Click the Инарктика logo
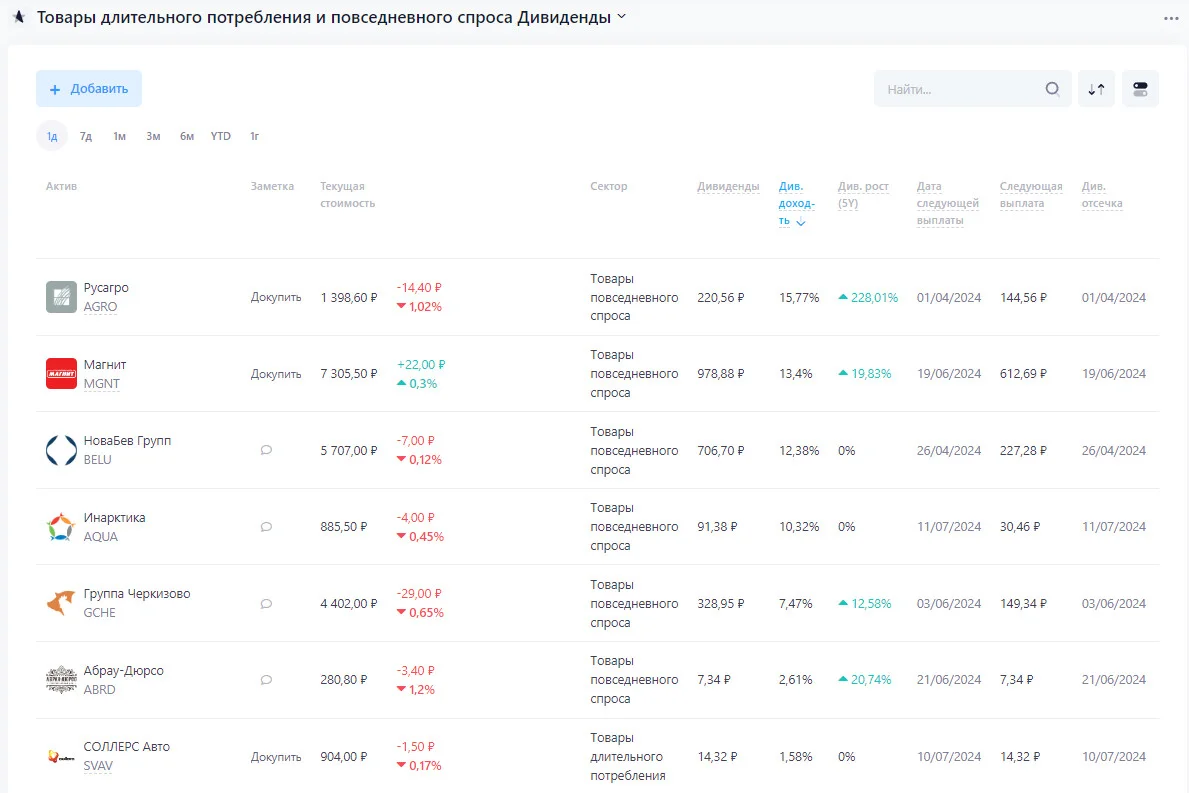The image size is (1189, 793). click(x=61, y=527)
